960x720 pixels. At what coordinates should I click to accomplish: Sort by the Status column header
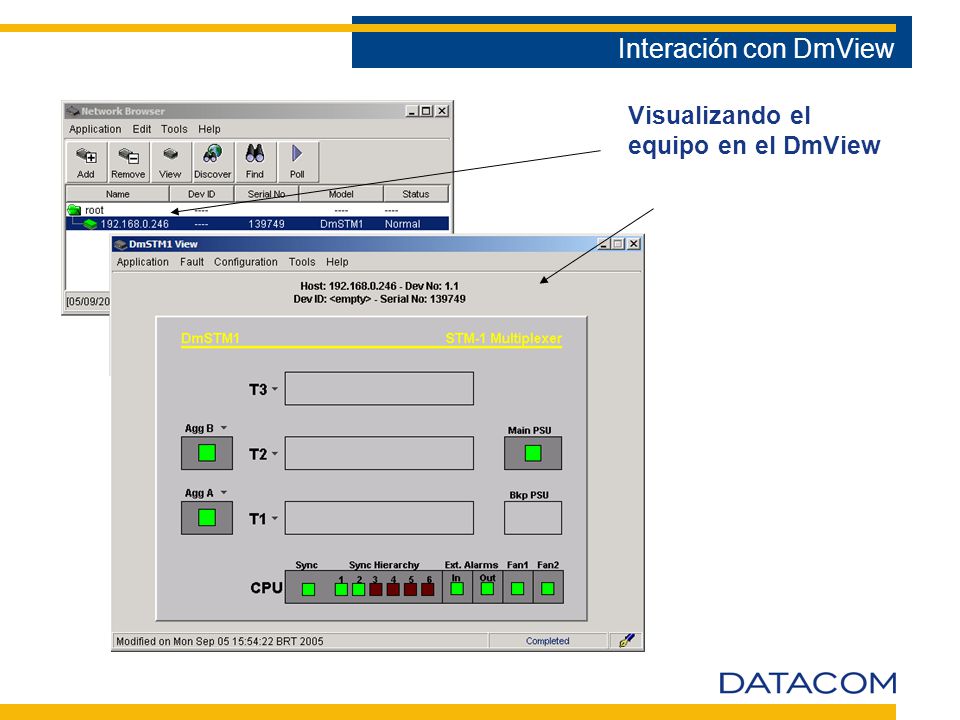pos(416,194)
